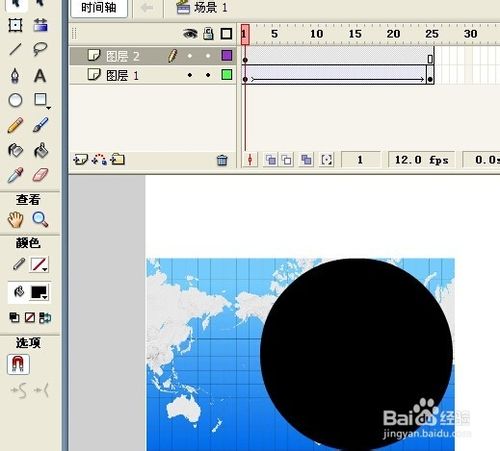
Task: Click the Delete Layer trash icon
Action: pos(222,160)
